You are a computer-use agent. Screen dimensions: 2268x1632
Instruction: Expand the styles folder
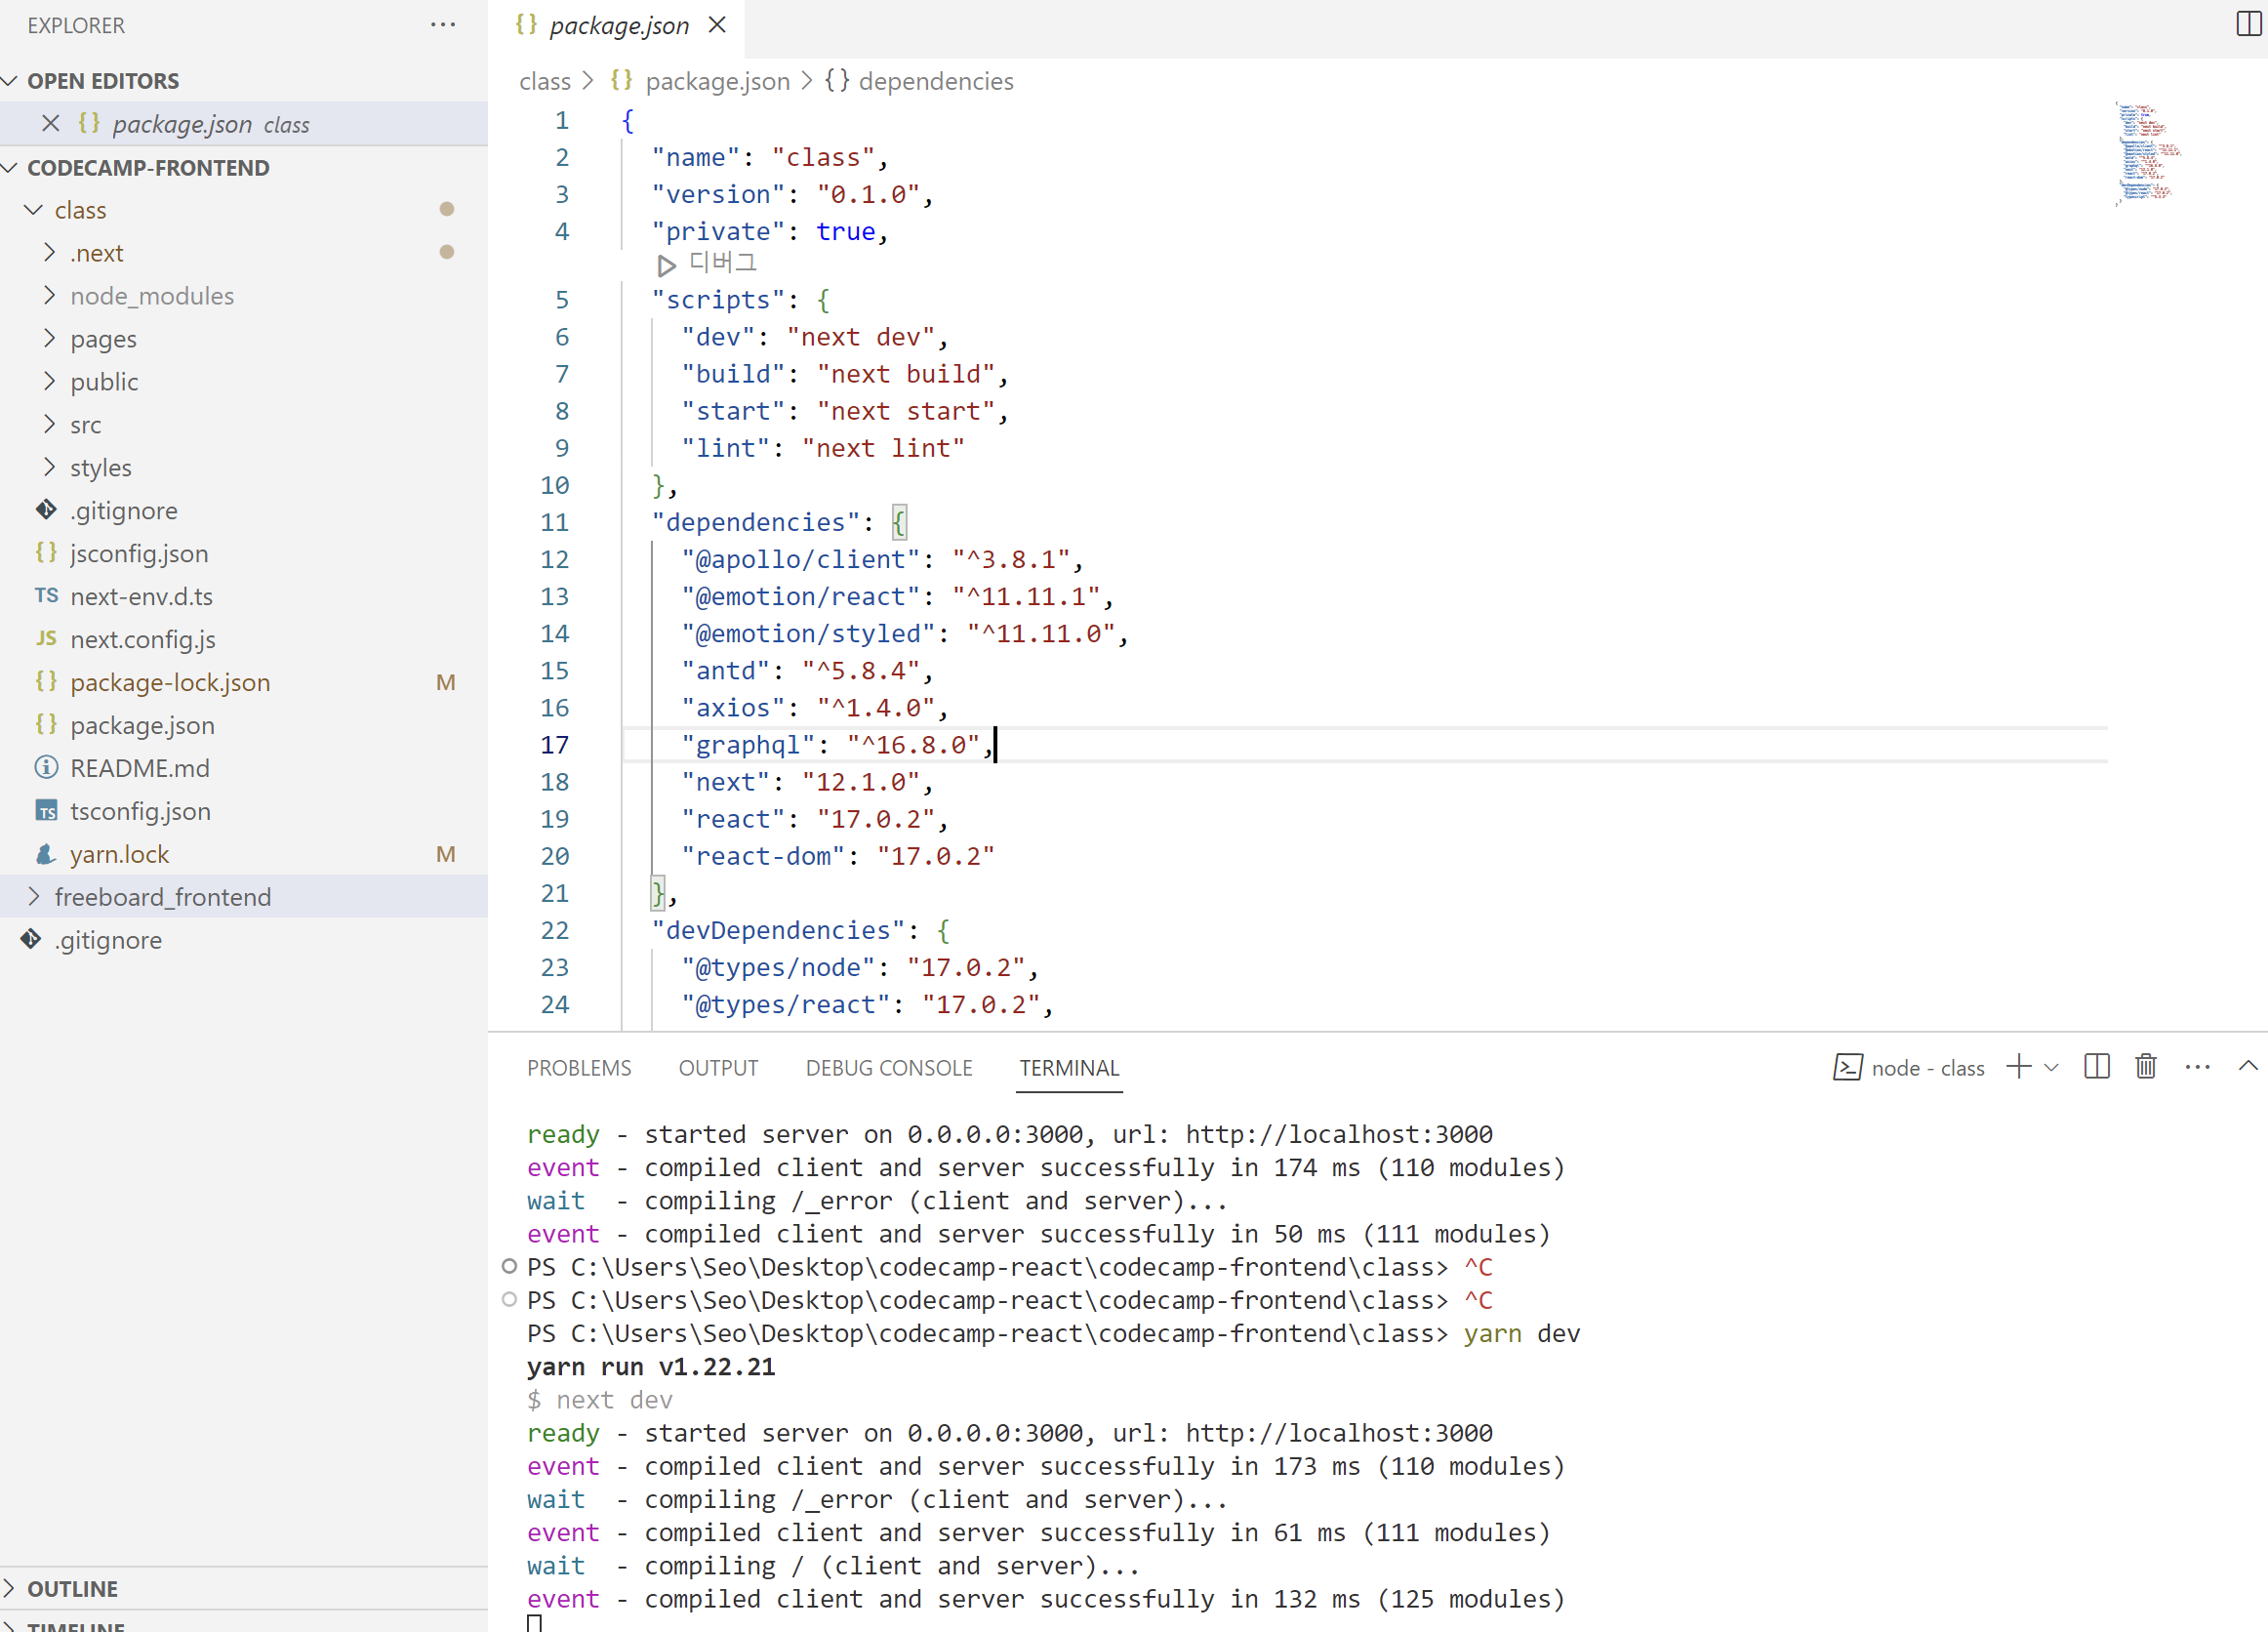point(49,467)
